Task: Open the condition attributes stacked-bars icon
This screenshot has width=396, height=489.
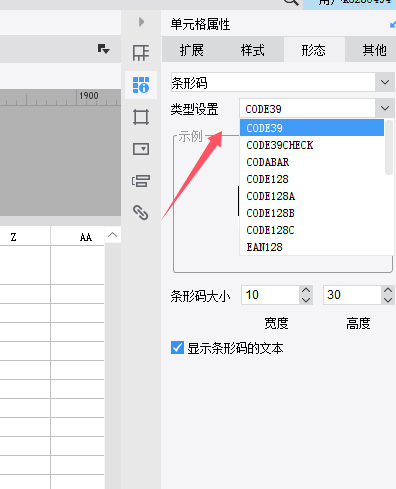Action: click(141, 181)
